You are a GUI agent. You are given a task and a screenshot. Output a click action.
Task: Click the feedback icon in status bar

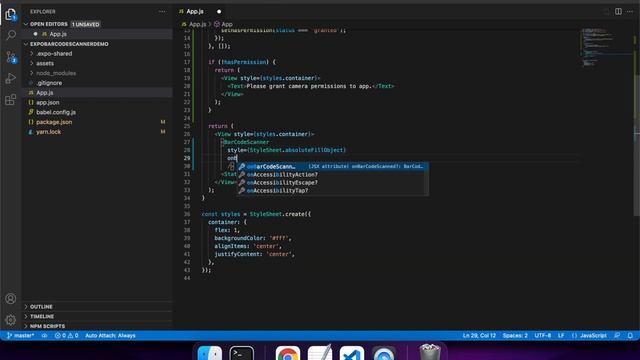tap(617, 336)
